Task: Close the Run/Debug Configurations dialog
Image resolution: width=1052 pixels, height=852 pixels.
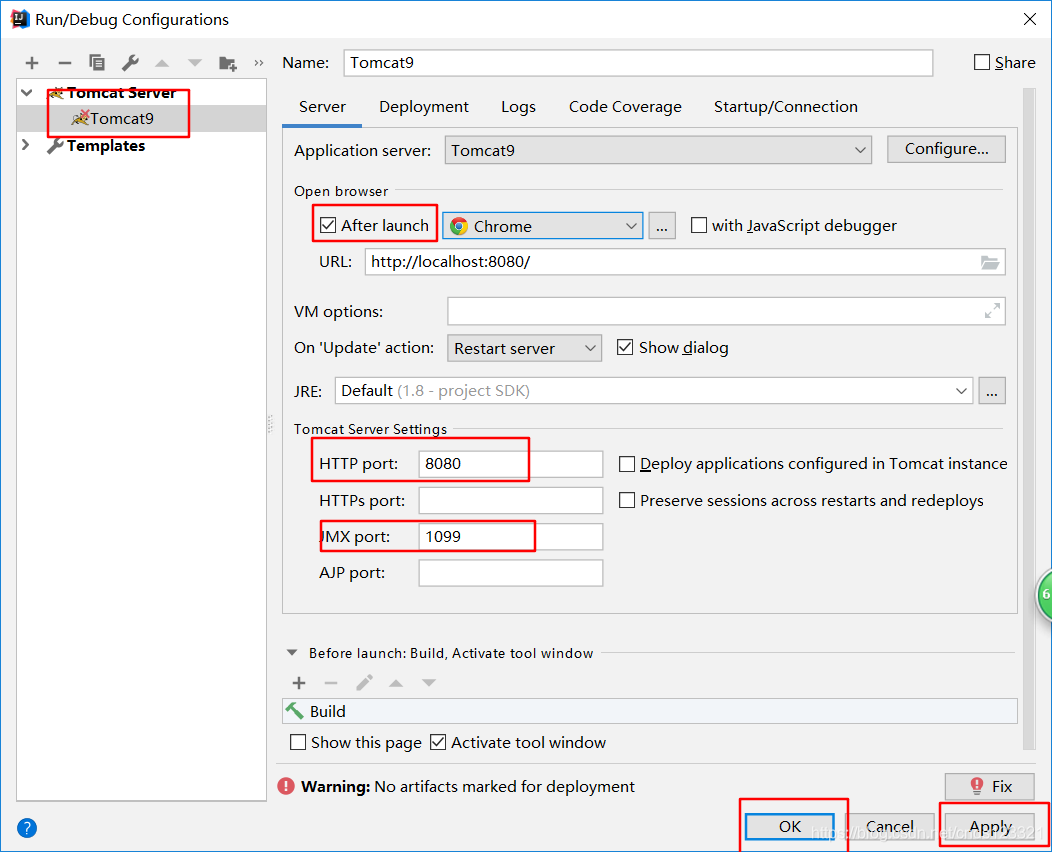Action: (1030, 19)
